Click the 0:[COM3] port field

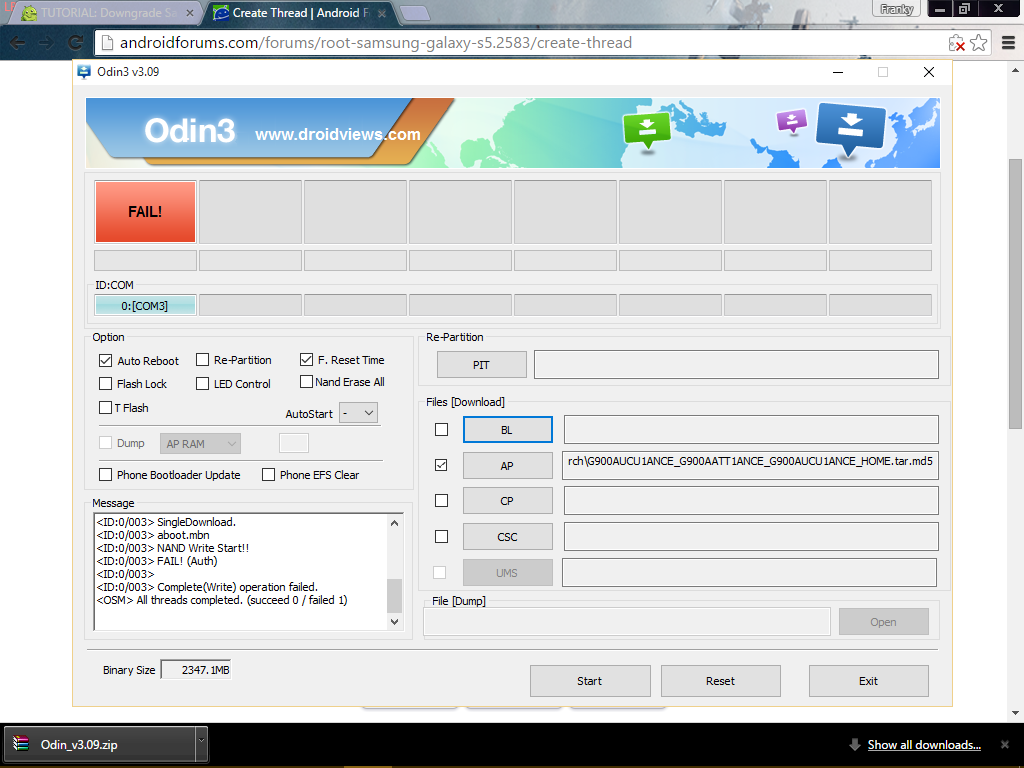pyautogui.click(x=145, y=306)
